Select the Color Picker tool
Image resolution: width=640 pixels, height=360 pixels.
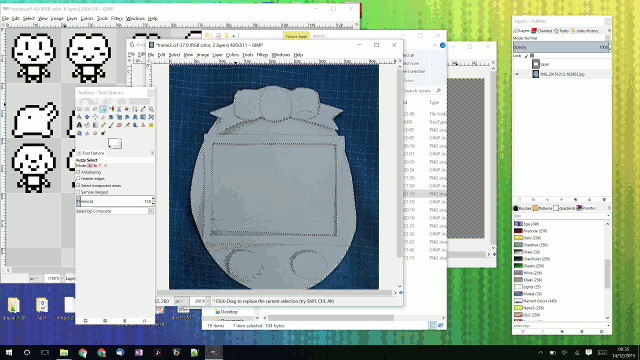point(143,109)
